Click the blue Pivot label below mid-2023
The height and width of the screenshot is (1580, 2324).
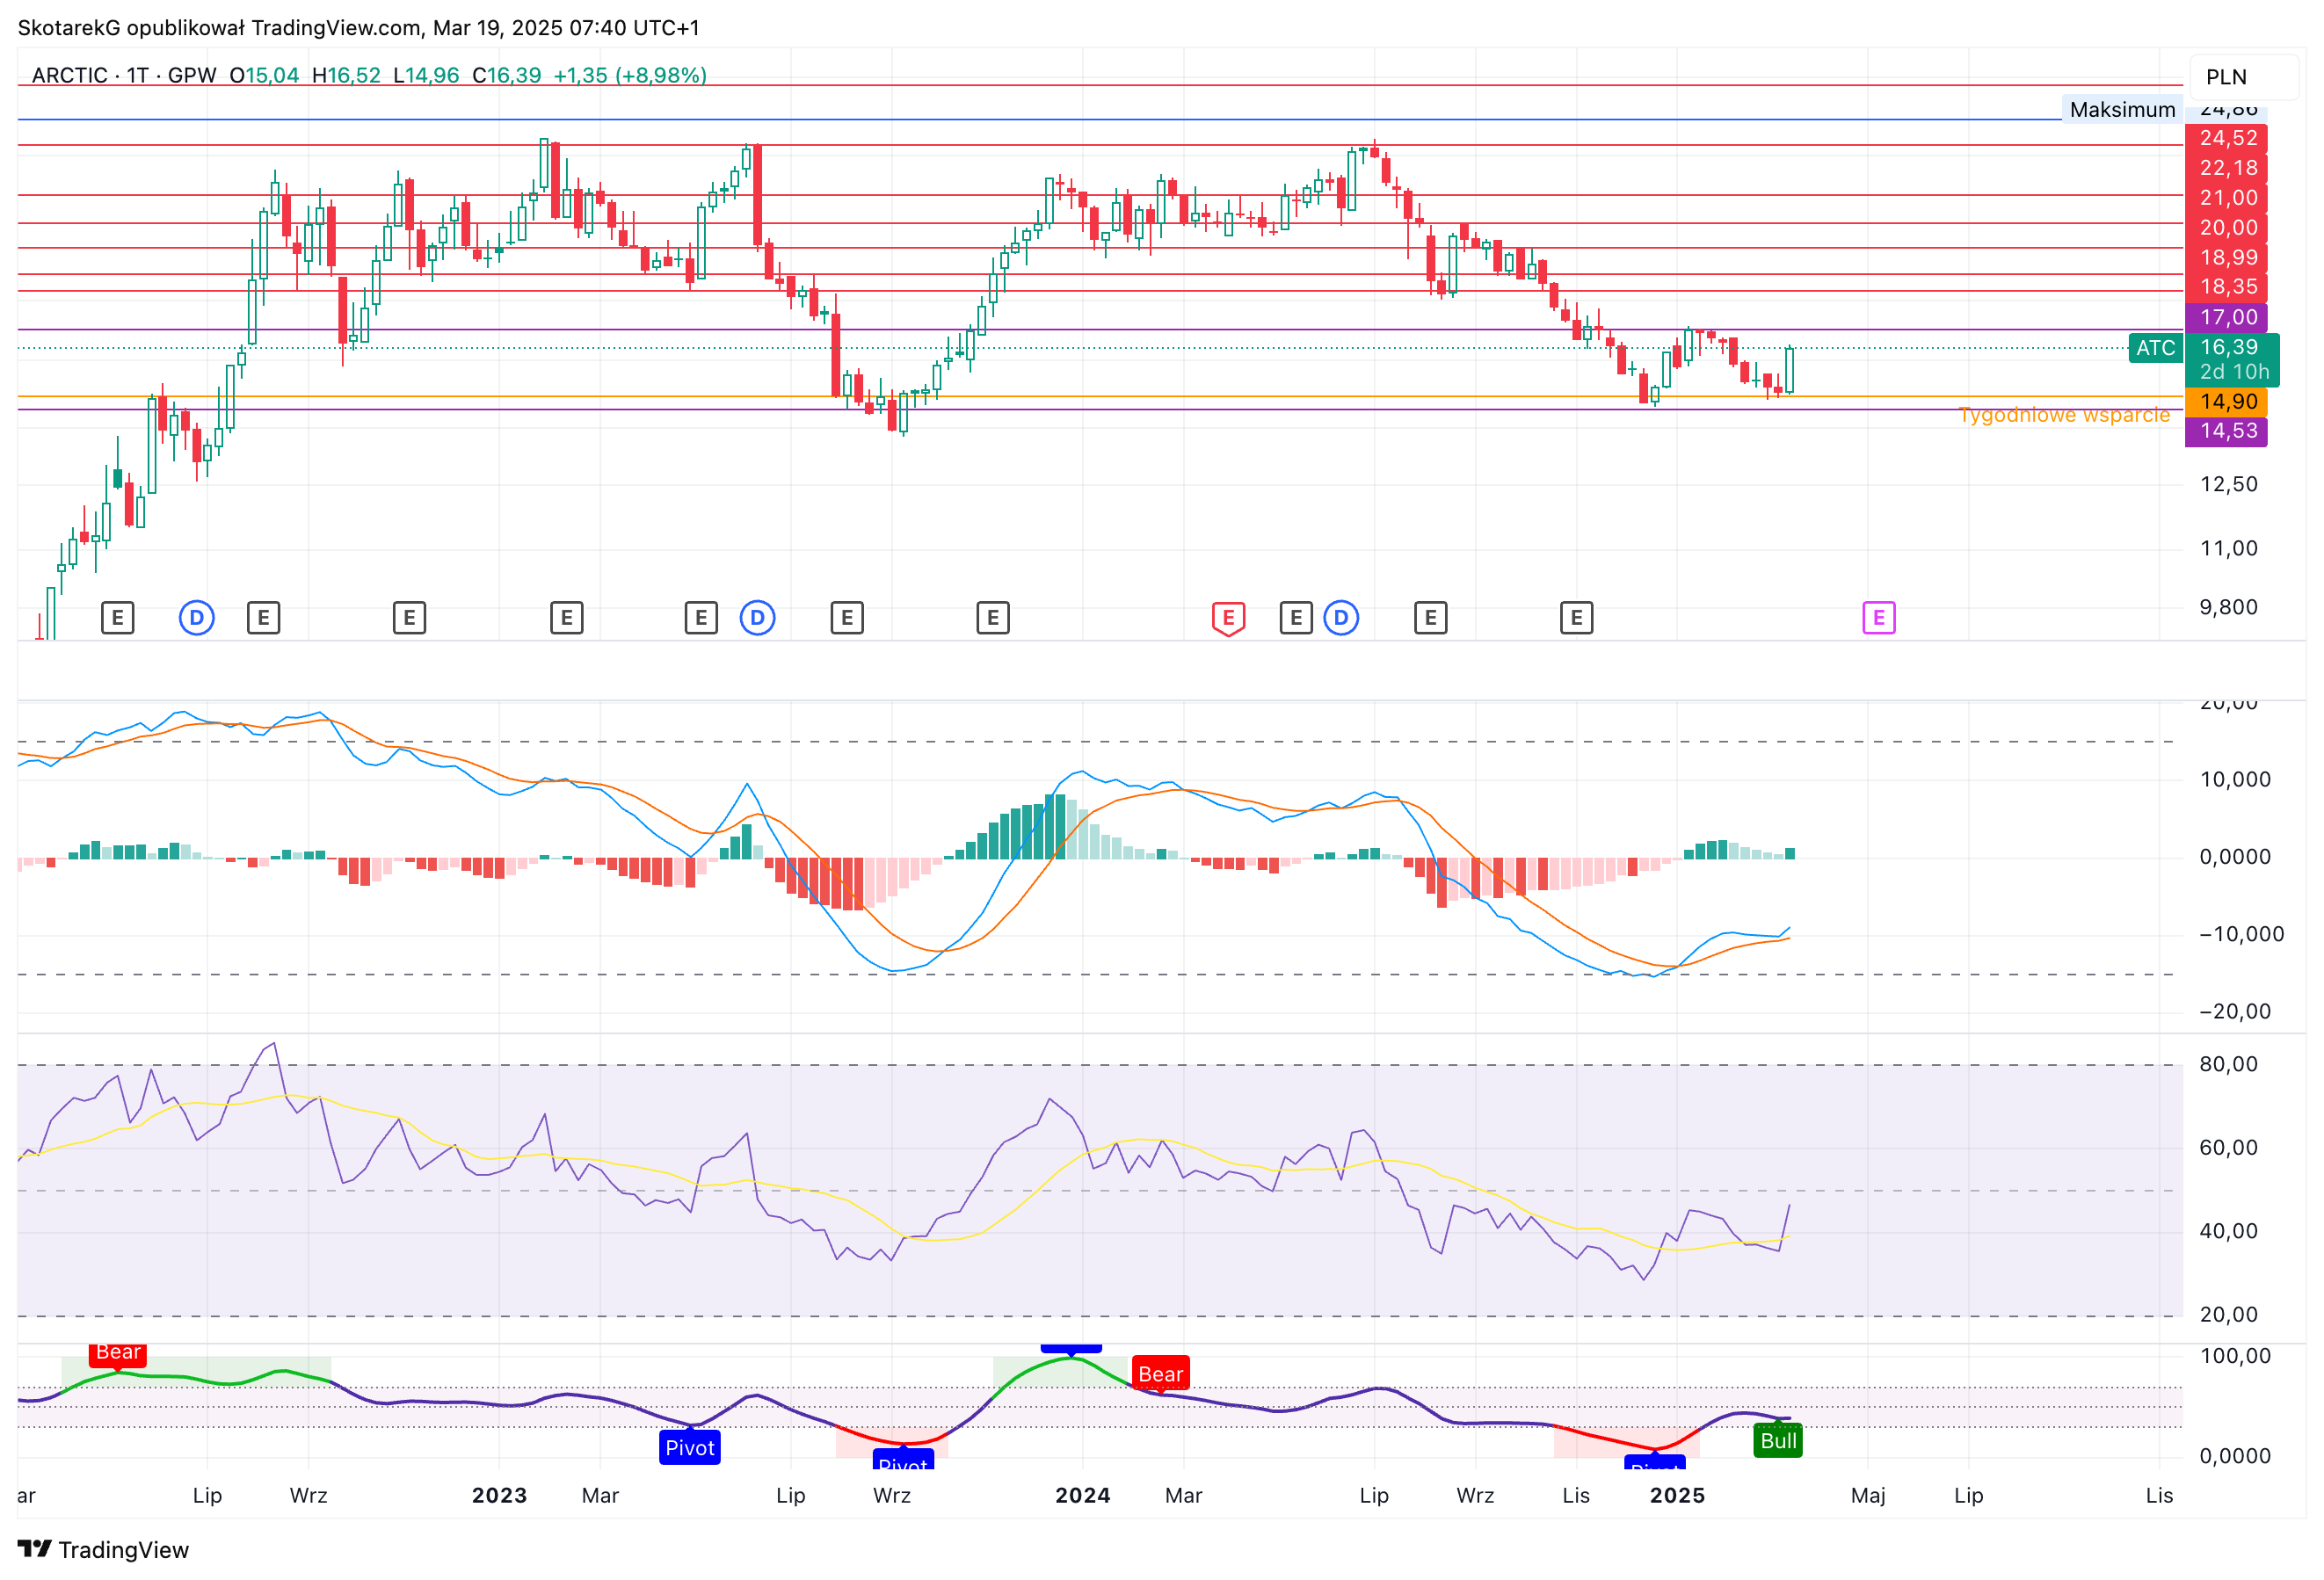(689, 1447)
